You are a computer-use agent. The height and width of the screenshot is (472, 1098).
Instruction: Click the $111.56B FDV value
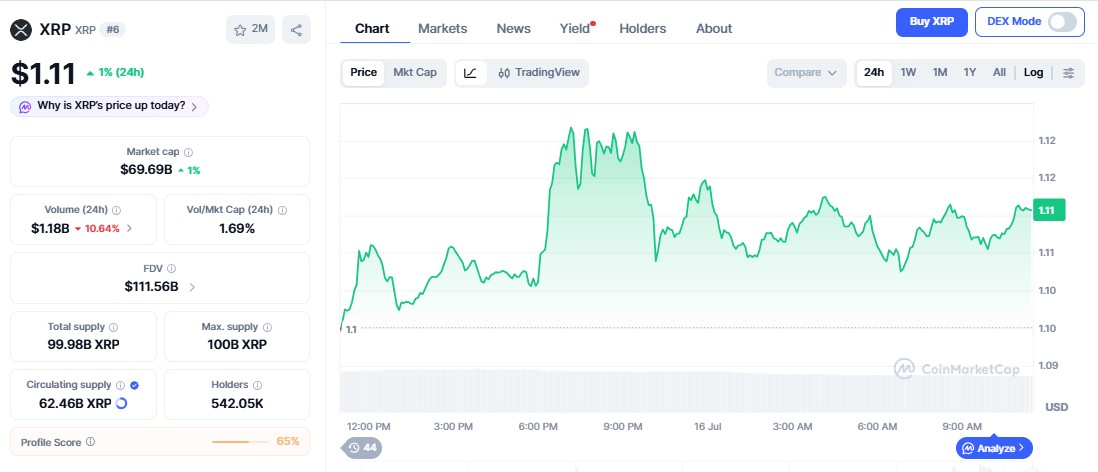tap(151, 286)
